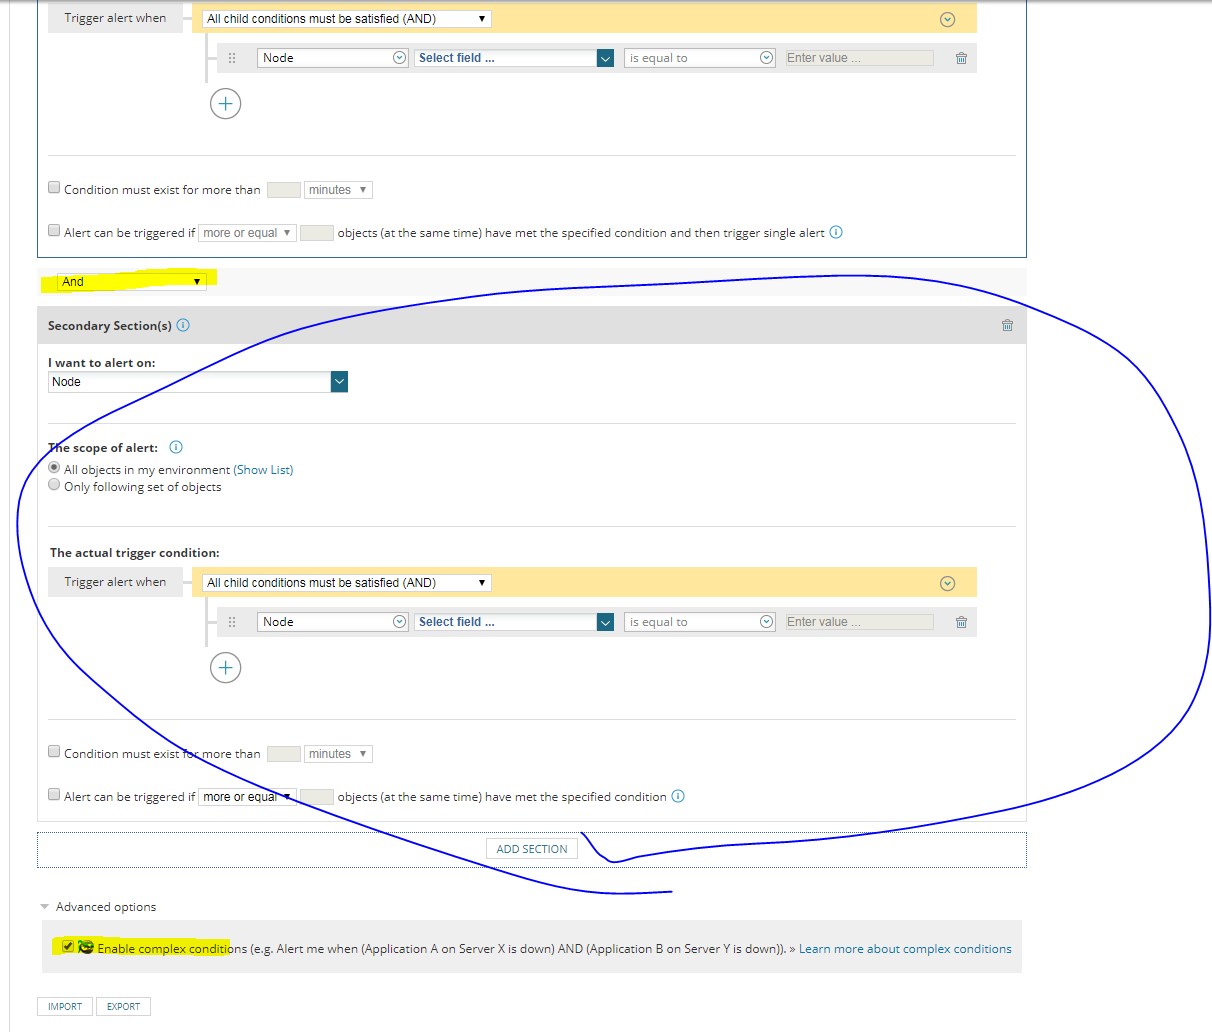
Task: Click the ADD SECTION button
Action: [x=532, y=849]
